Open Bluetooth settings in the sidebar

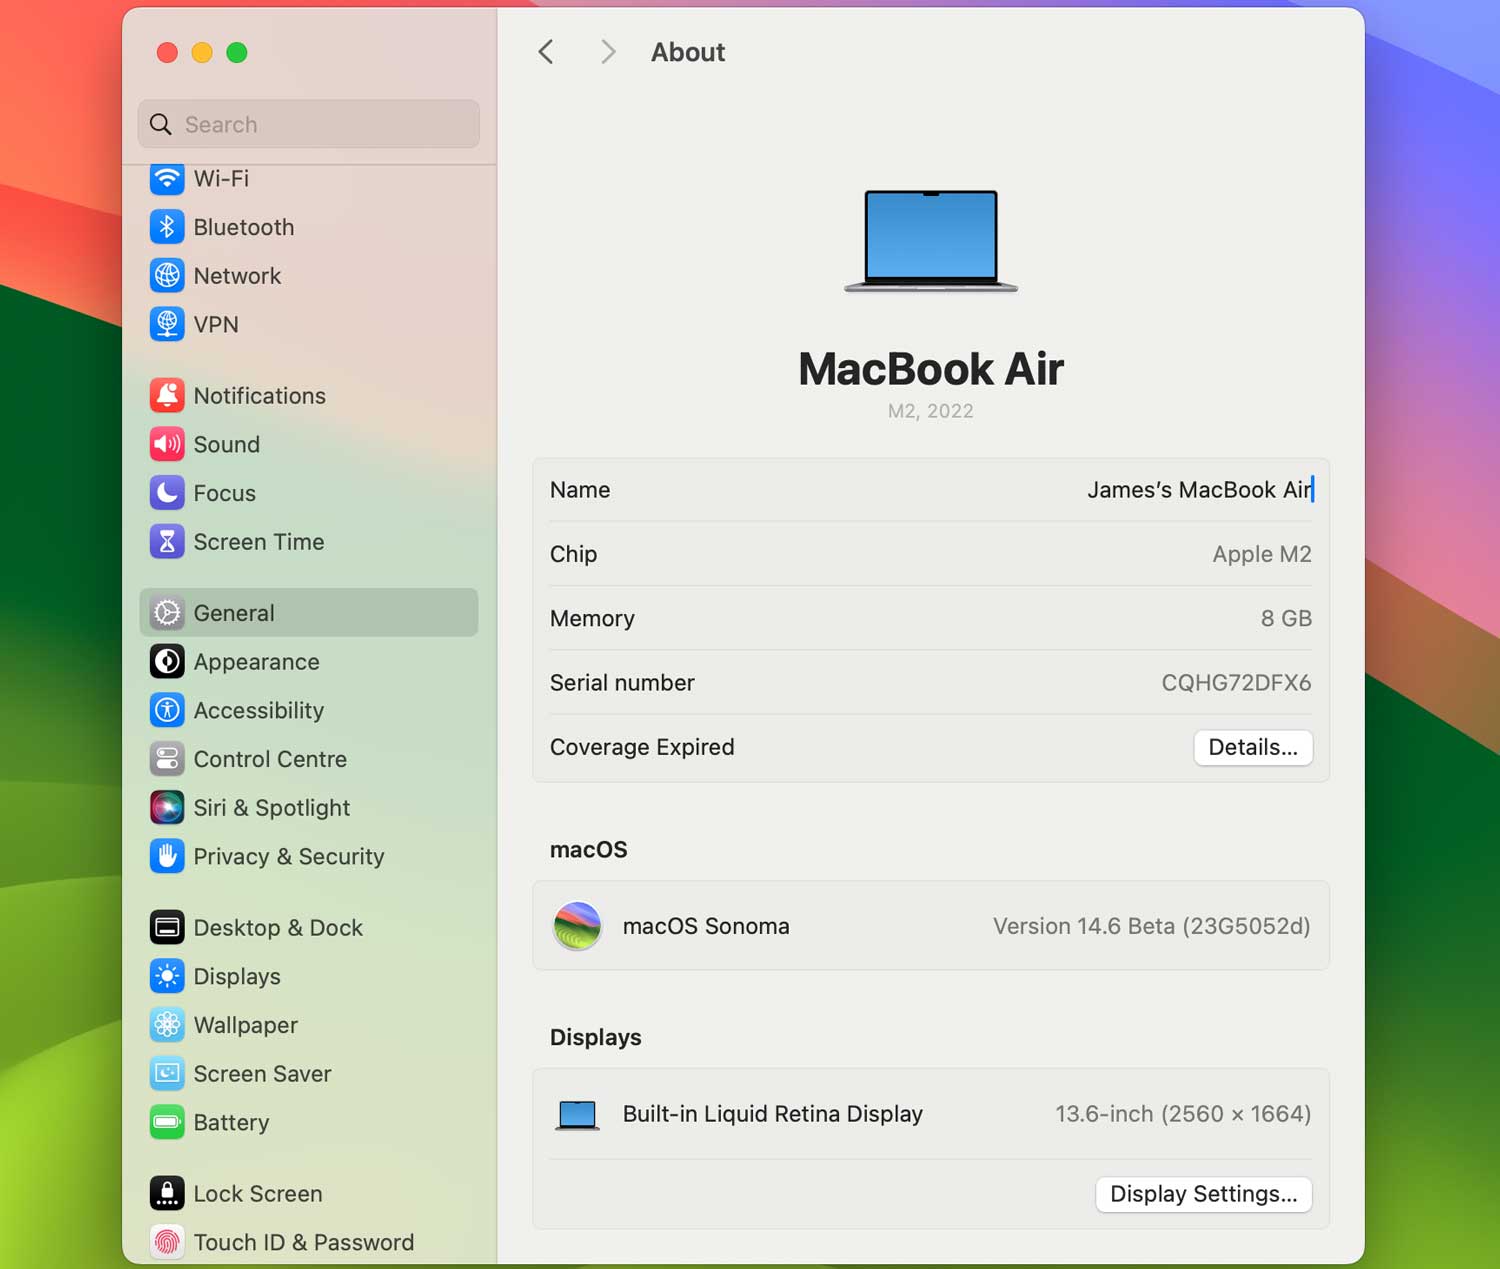click(x=243, y=227)
